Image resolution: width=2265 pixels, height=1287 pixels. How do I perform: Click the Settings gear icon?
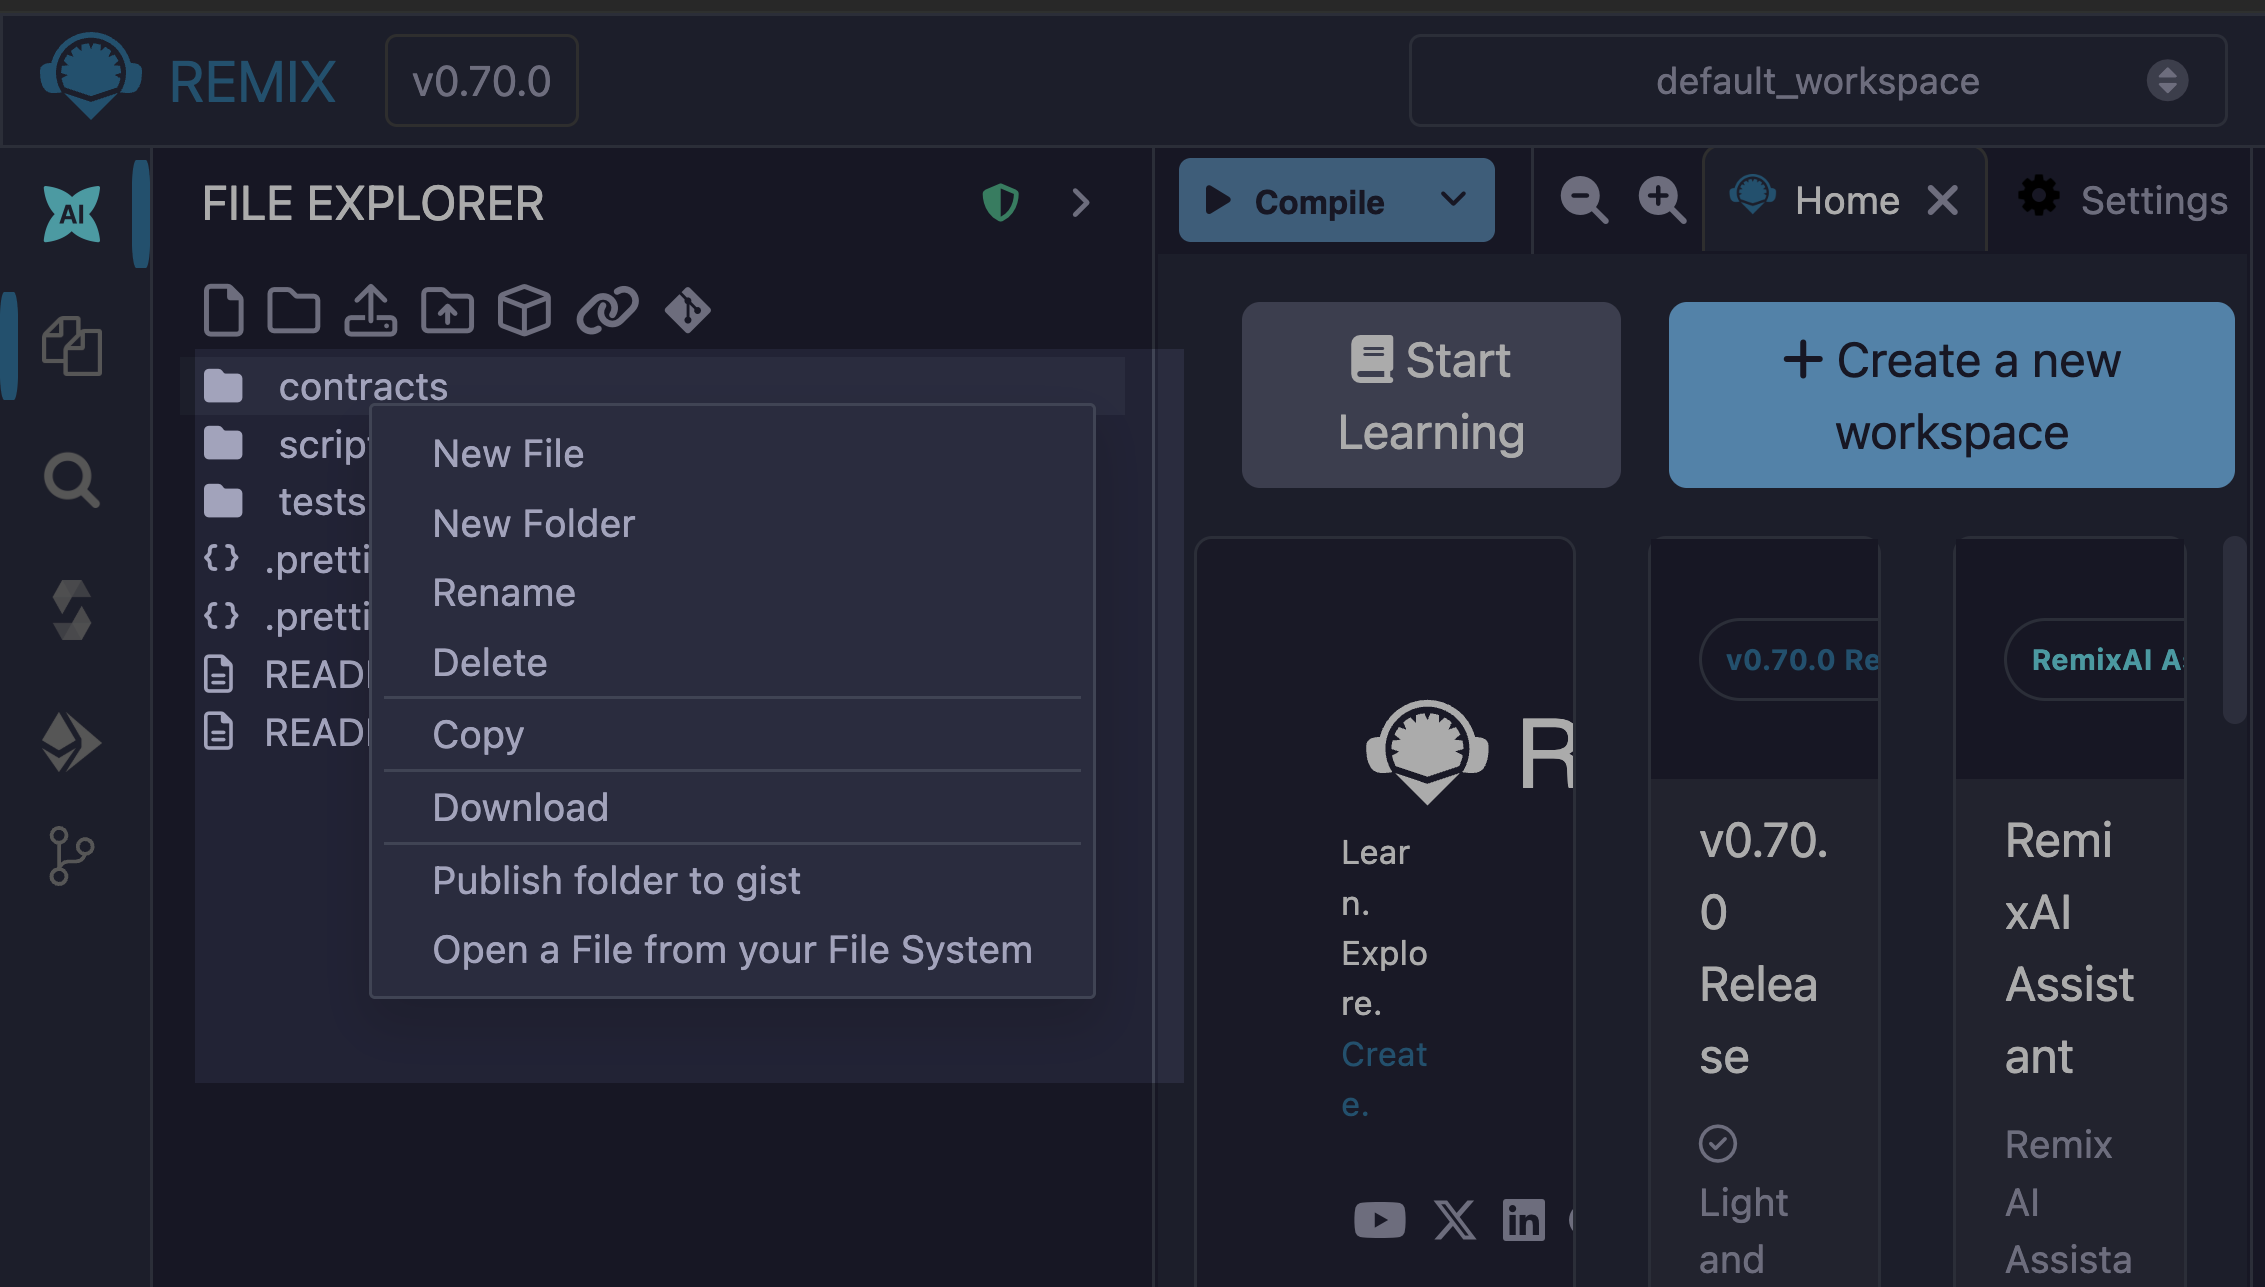pyautogui.click(x=2039, y=196)
